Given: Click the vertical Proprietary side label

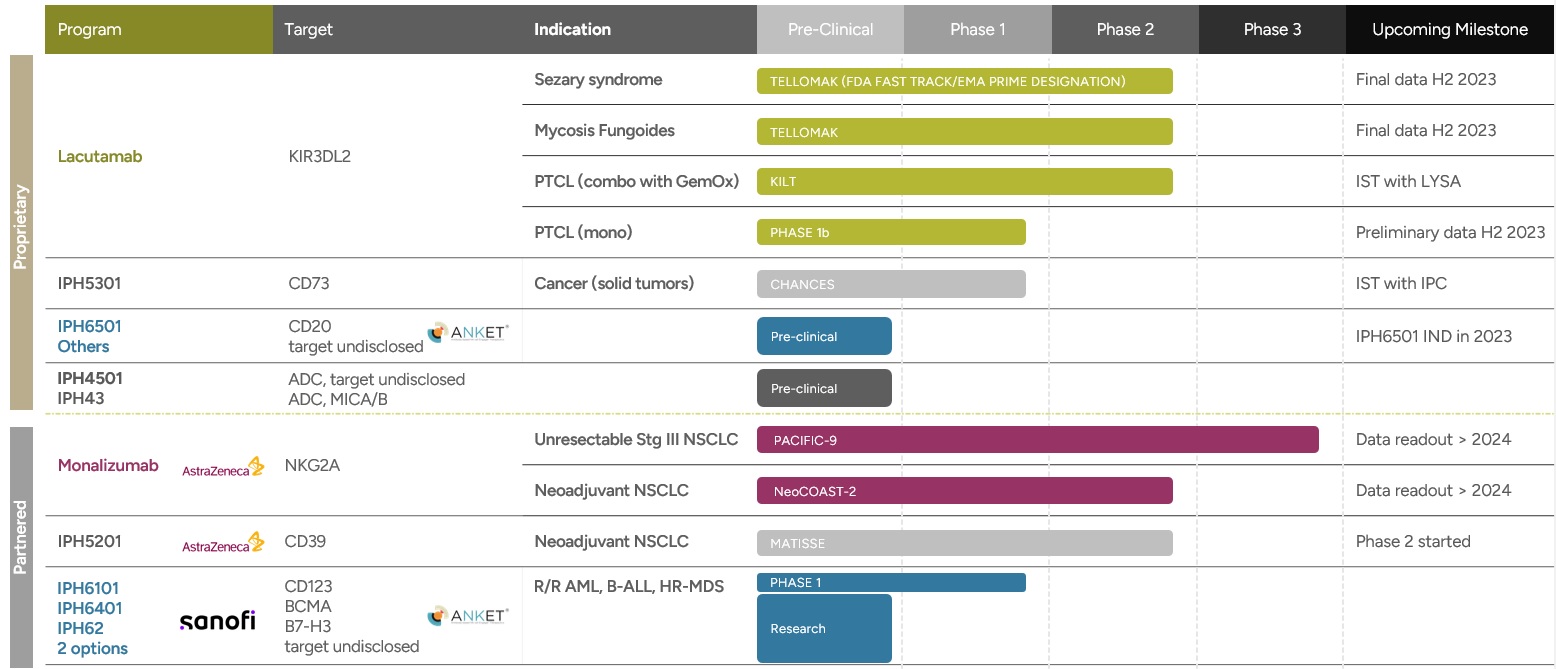Looking at the screenshot, I should tap(21, 226).
